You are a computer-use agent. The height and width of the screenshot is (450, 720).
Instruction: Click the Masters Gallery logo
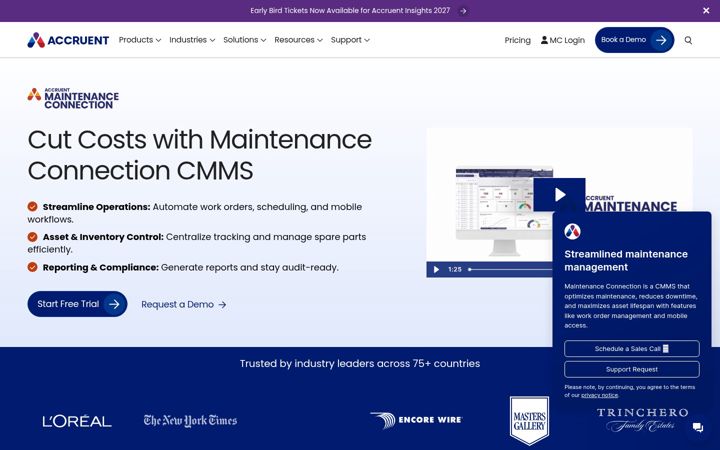tap(529, 421)
